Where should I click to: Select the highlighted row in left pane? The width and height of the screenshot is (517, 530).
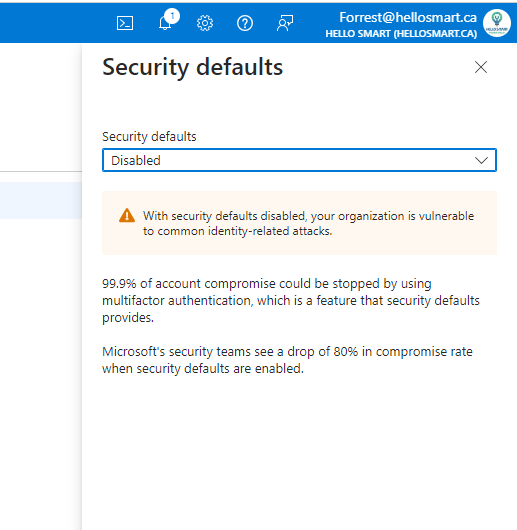click(41, 200)
